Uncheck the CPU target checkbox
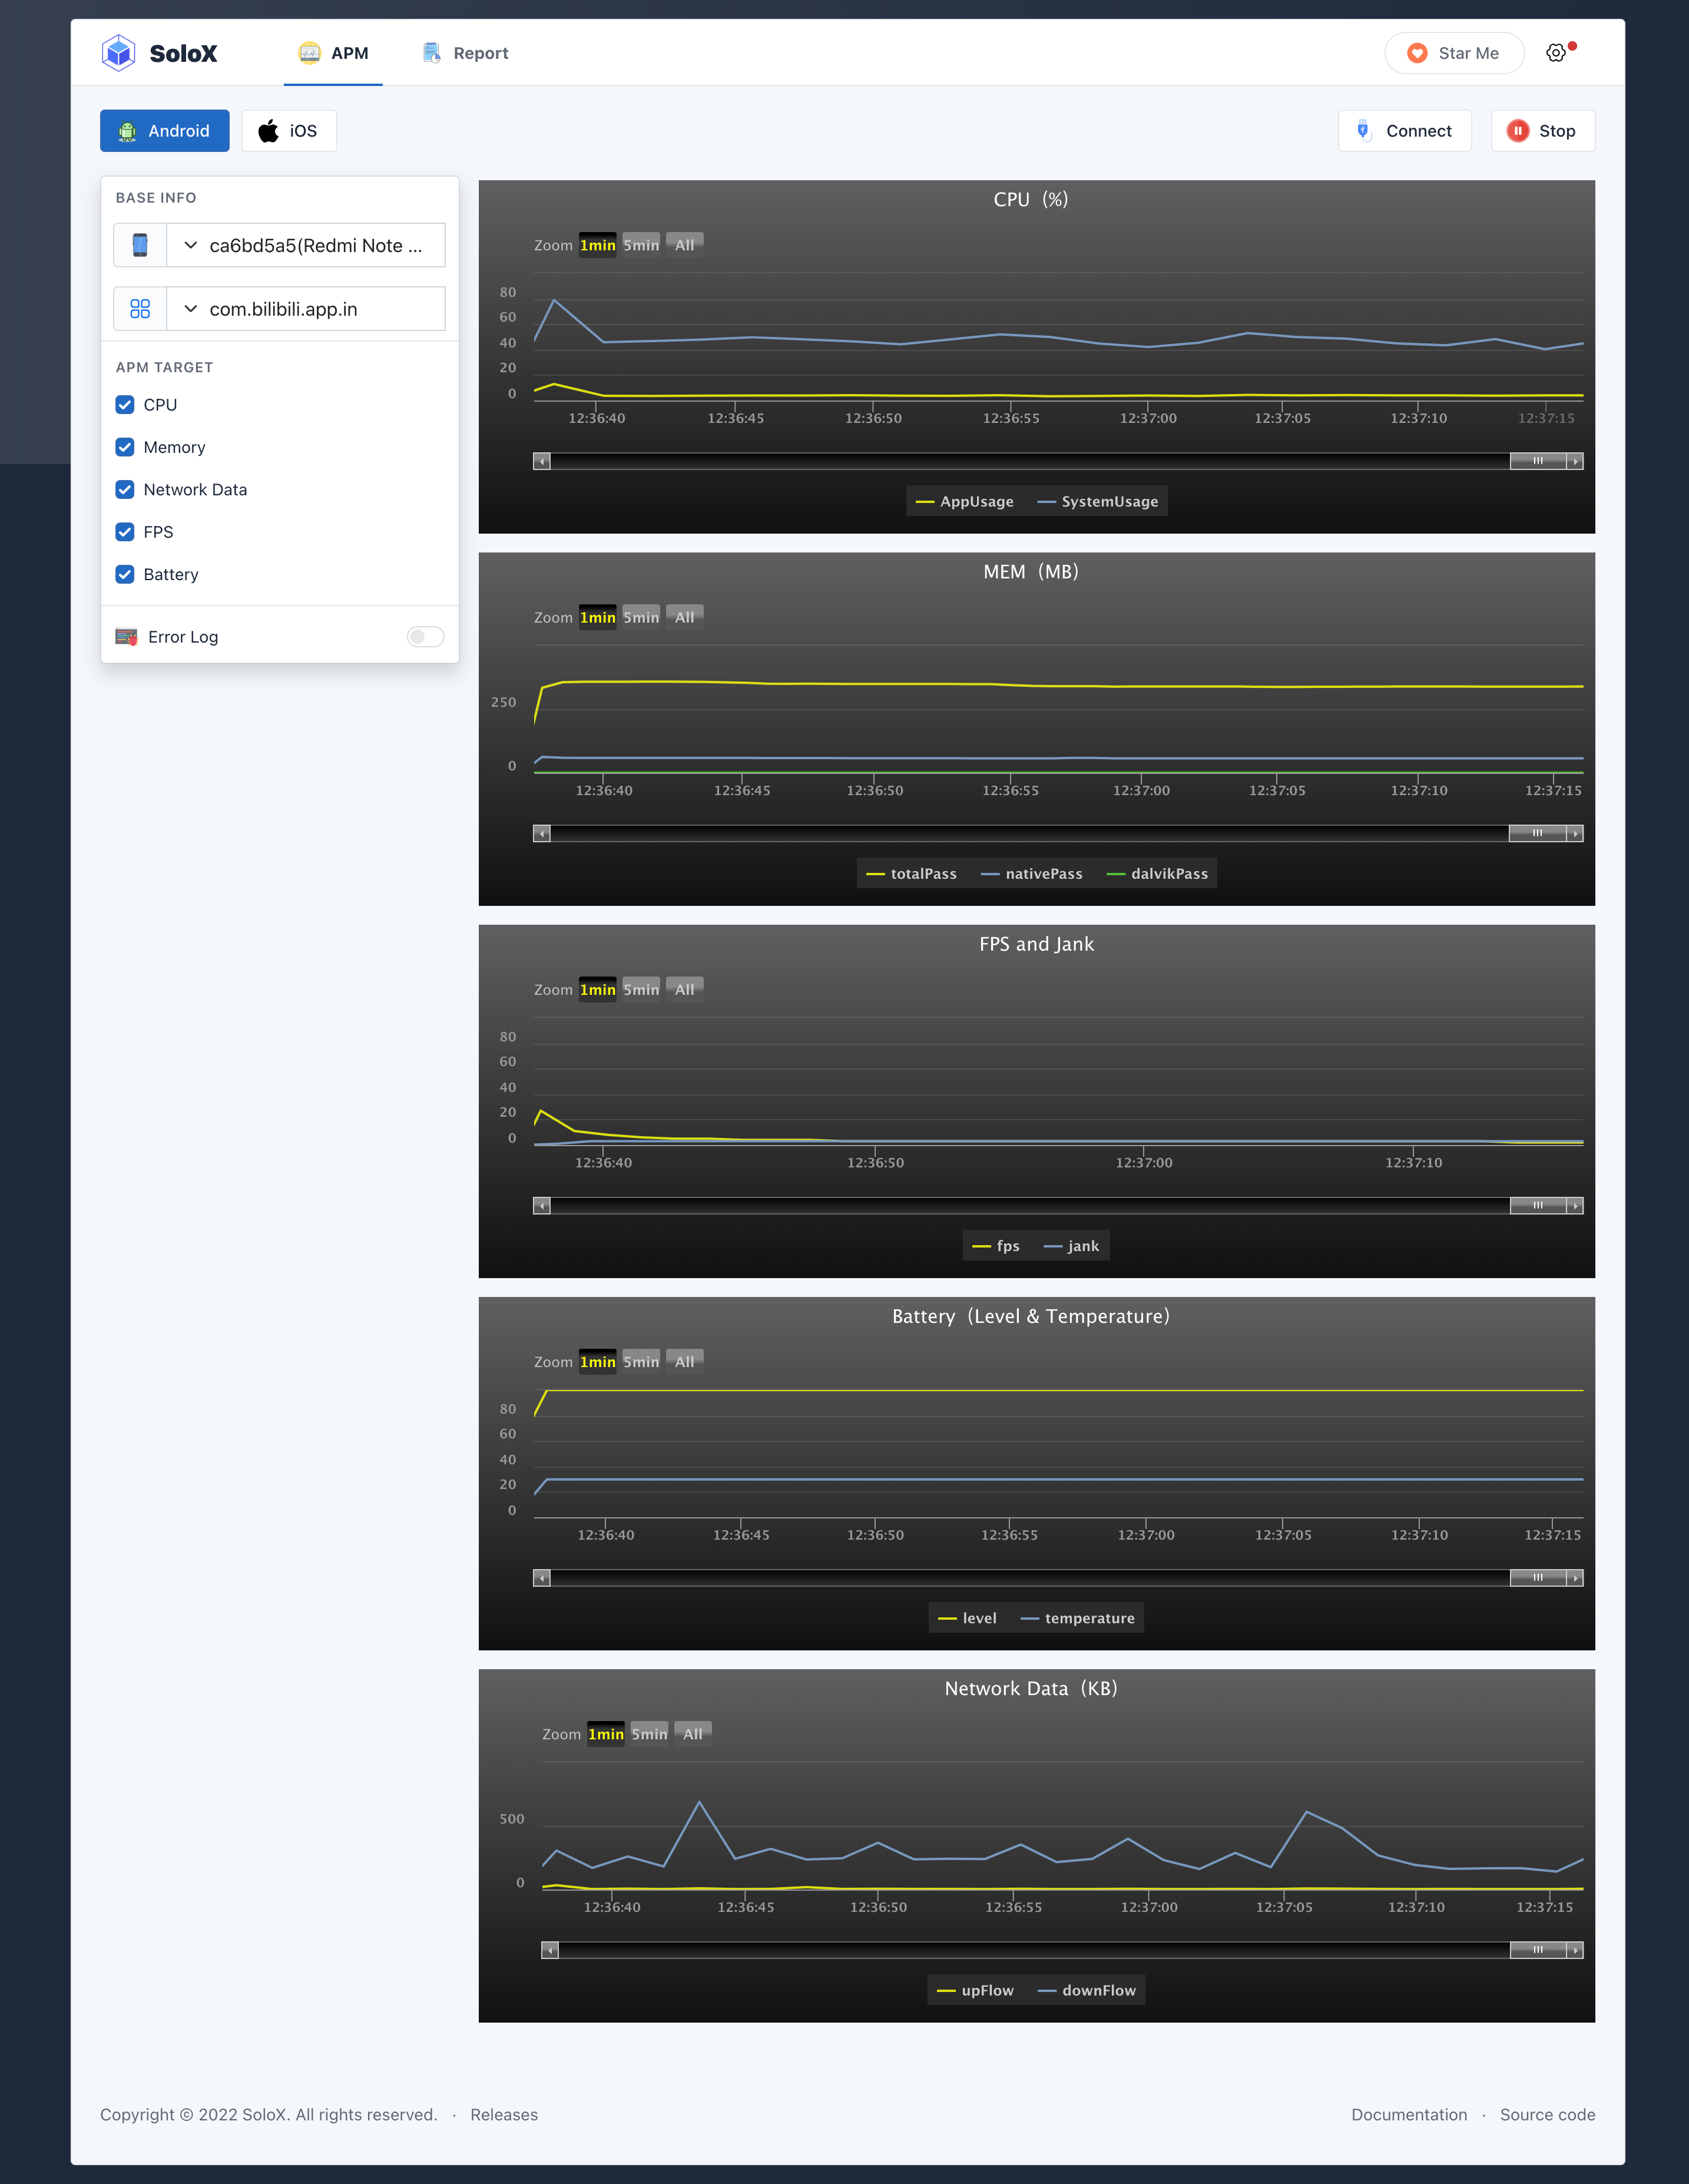 [x=125, y=405]
